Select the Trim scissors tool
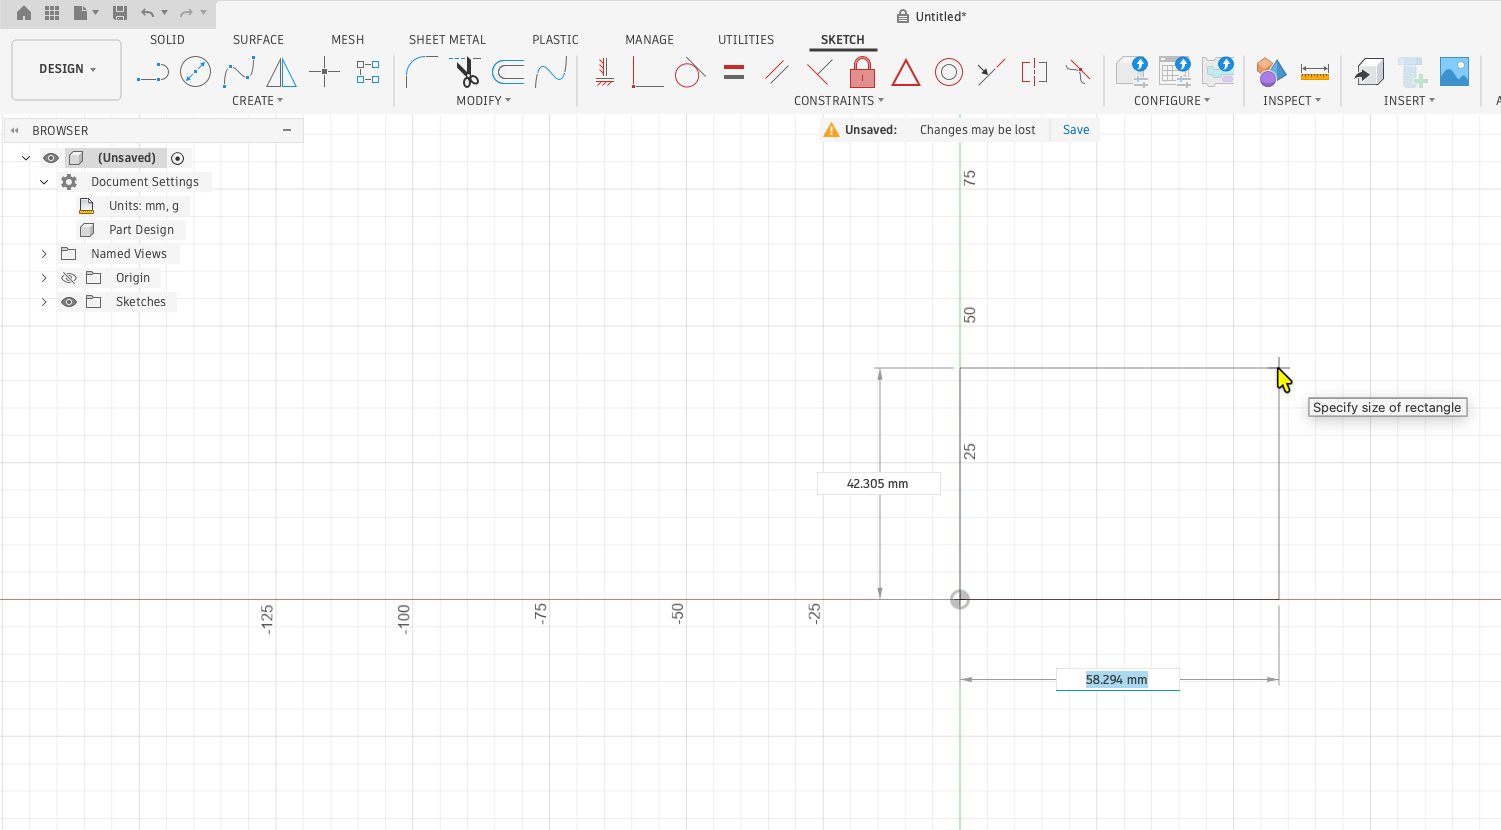This screenshot has height=830, width=1501. click(x=465, y=72)
